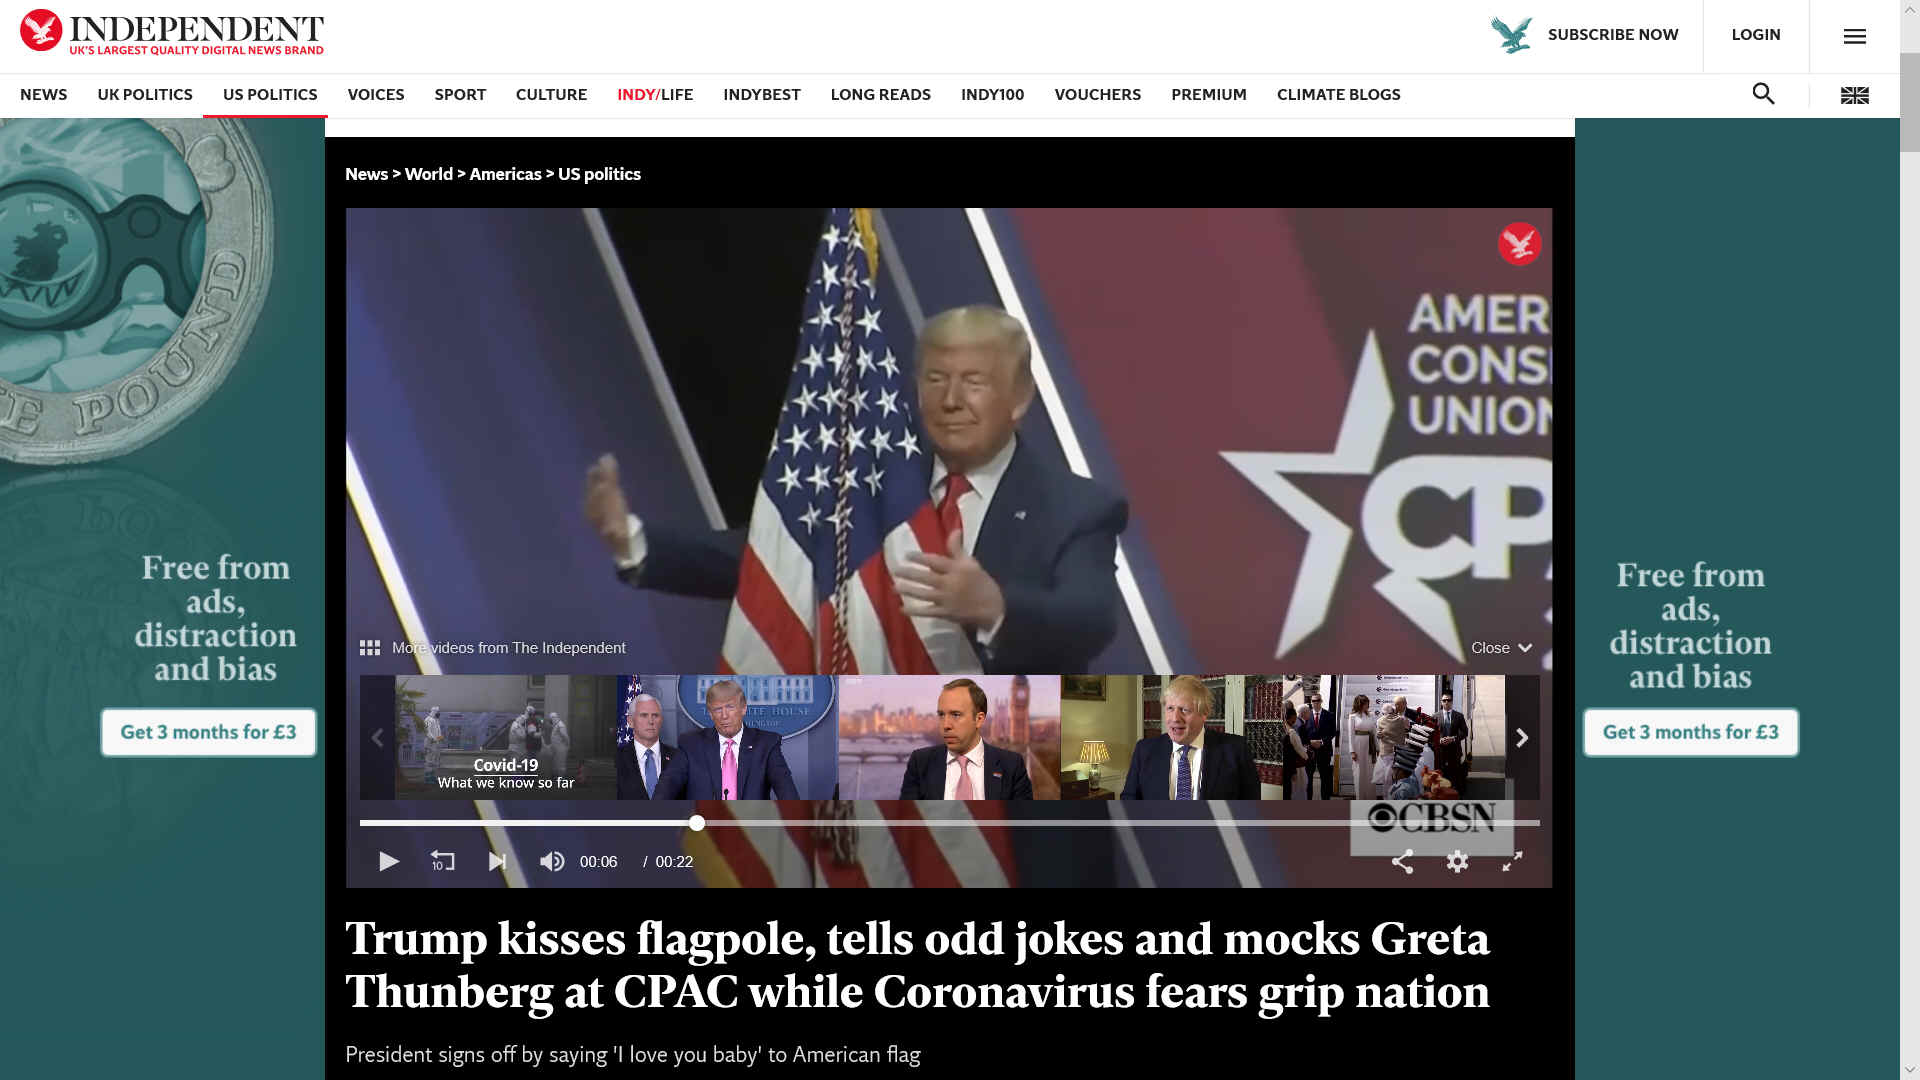The width and height of the screenshot is (1920, 1080).
Task: Show previous video thumbnails with left arrow
Action: point(377,738)
